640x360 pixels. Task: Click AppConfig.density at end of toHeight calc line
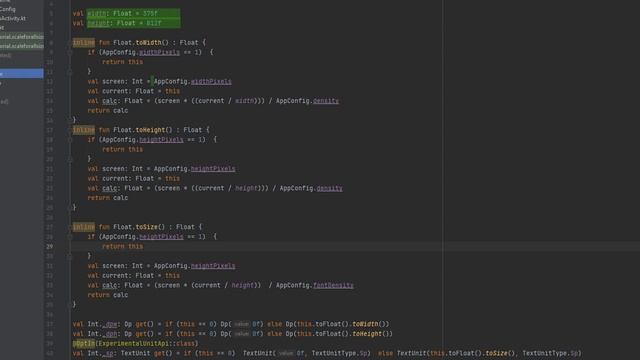(311, 188)
